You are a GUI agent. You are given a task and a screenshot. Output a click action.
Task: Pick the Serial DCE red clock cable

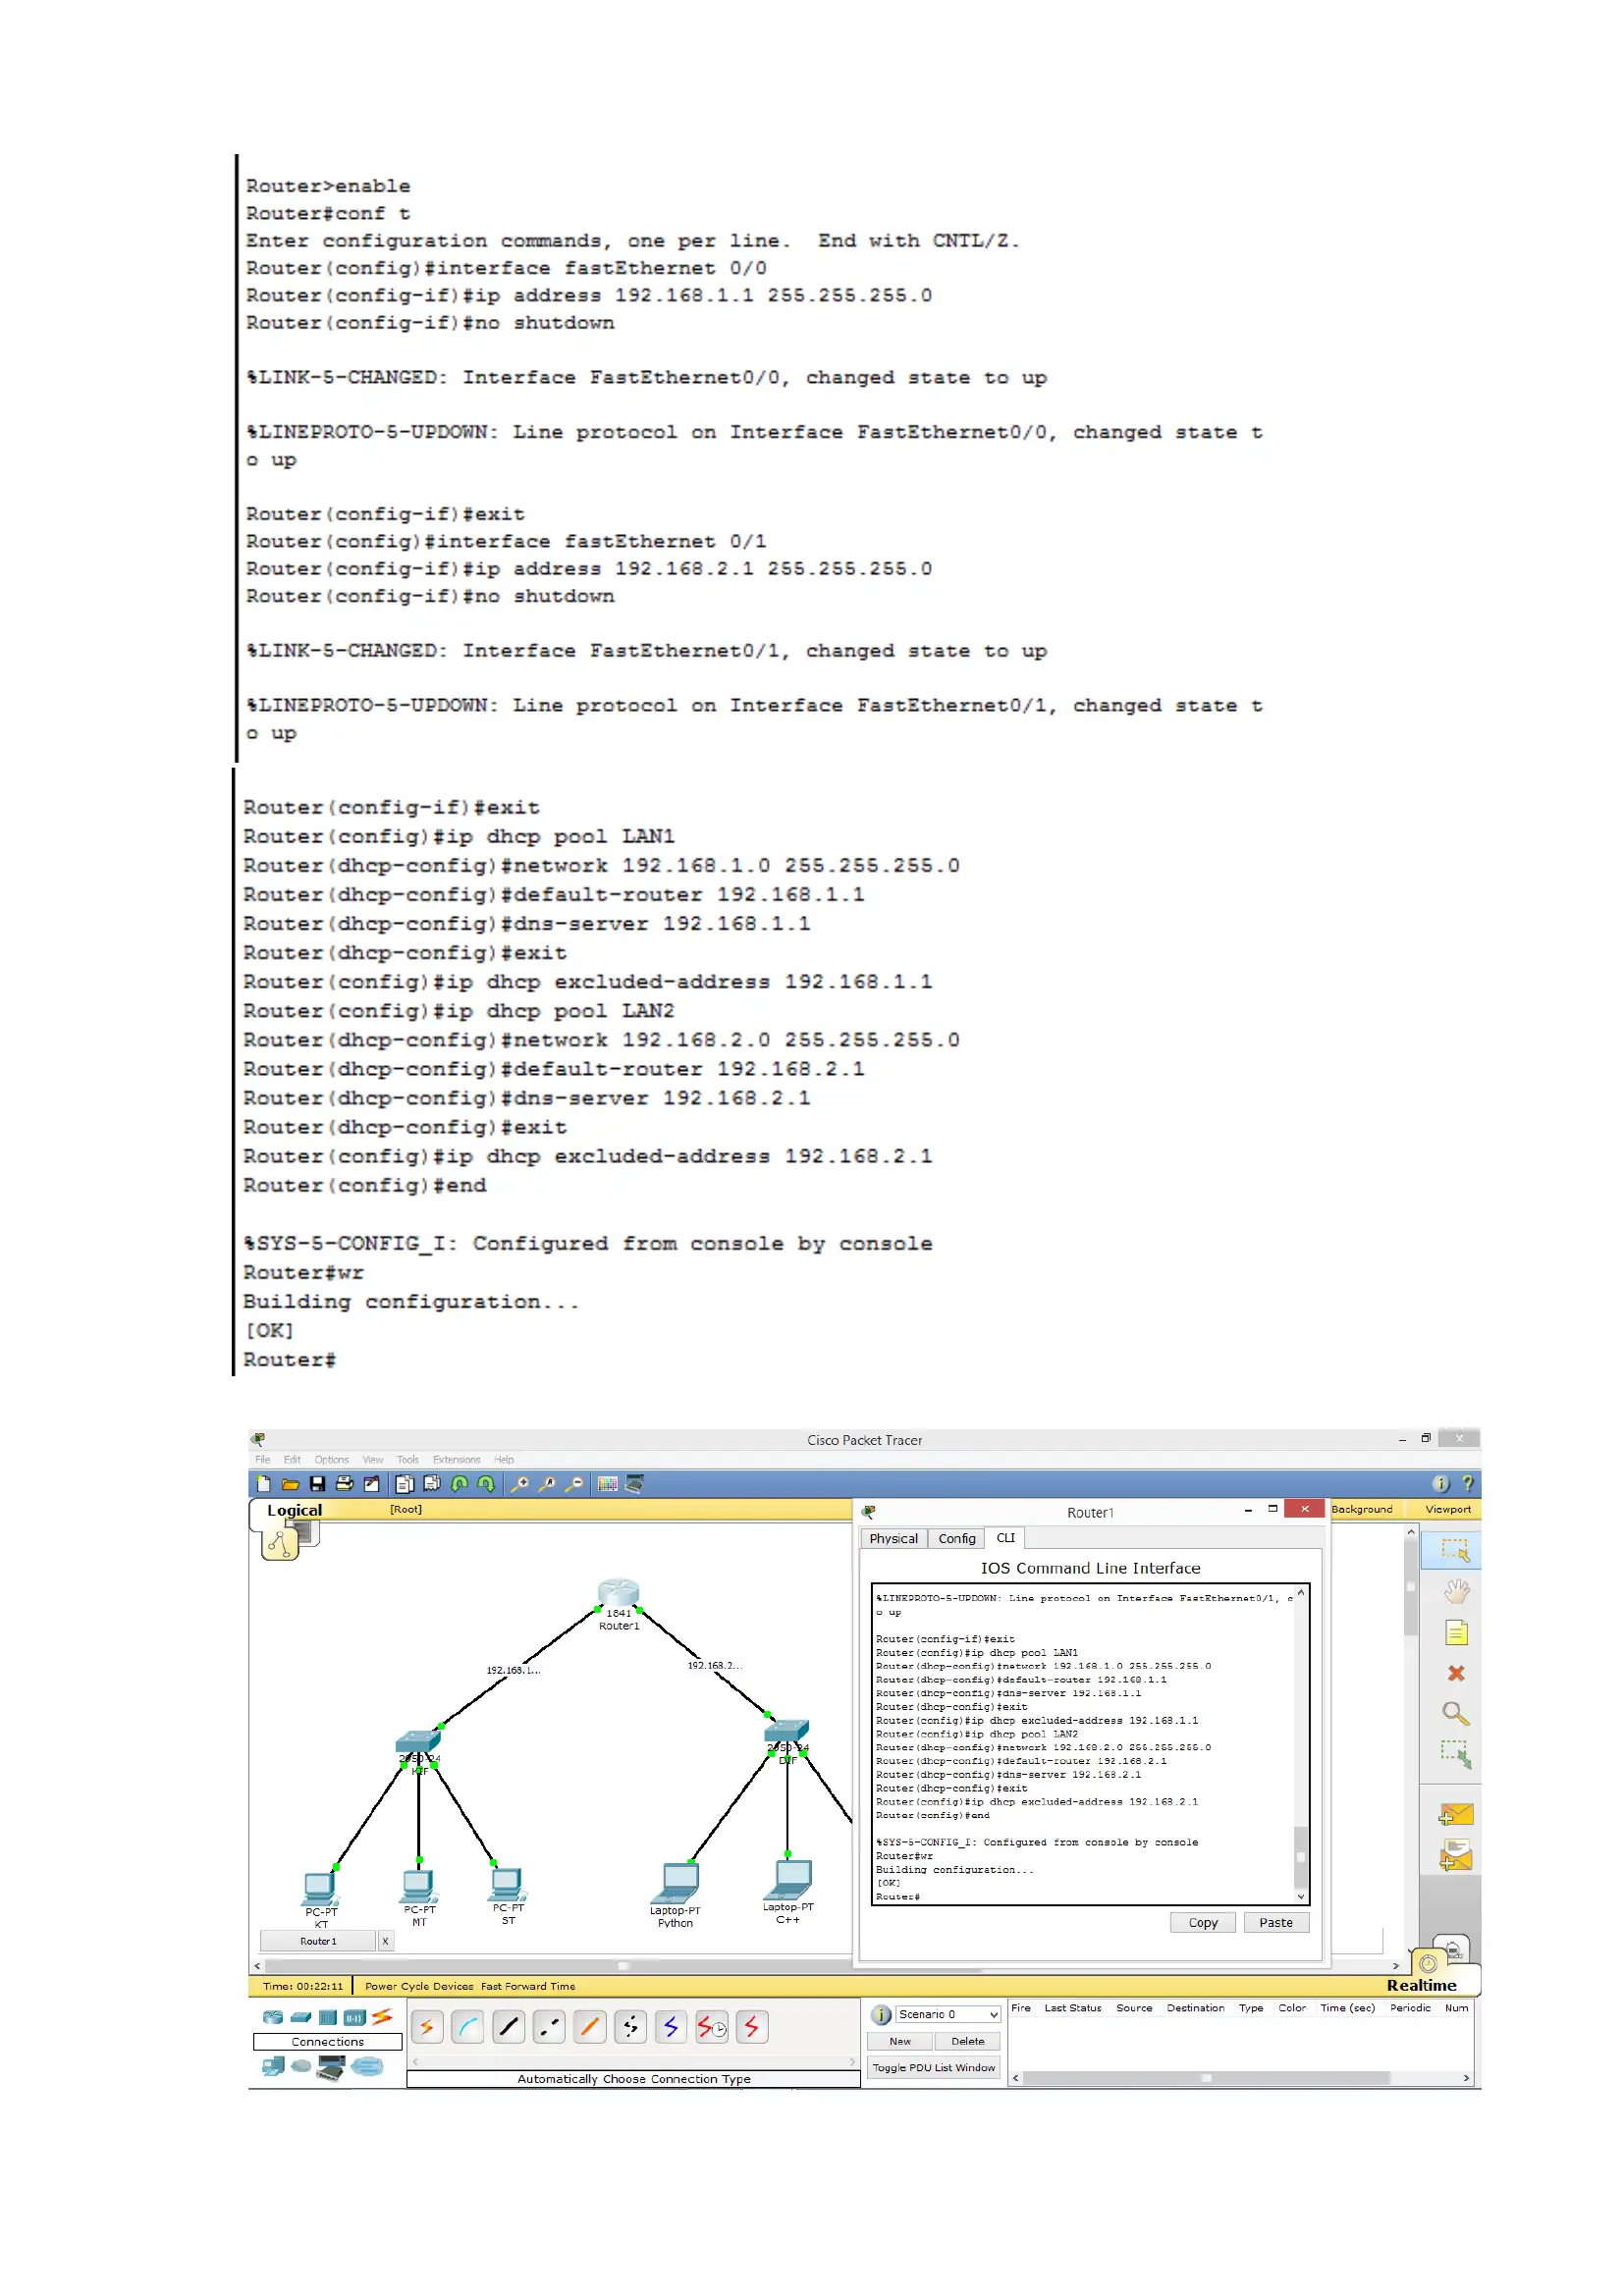712,2027
